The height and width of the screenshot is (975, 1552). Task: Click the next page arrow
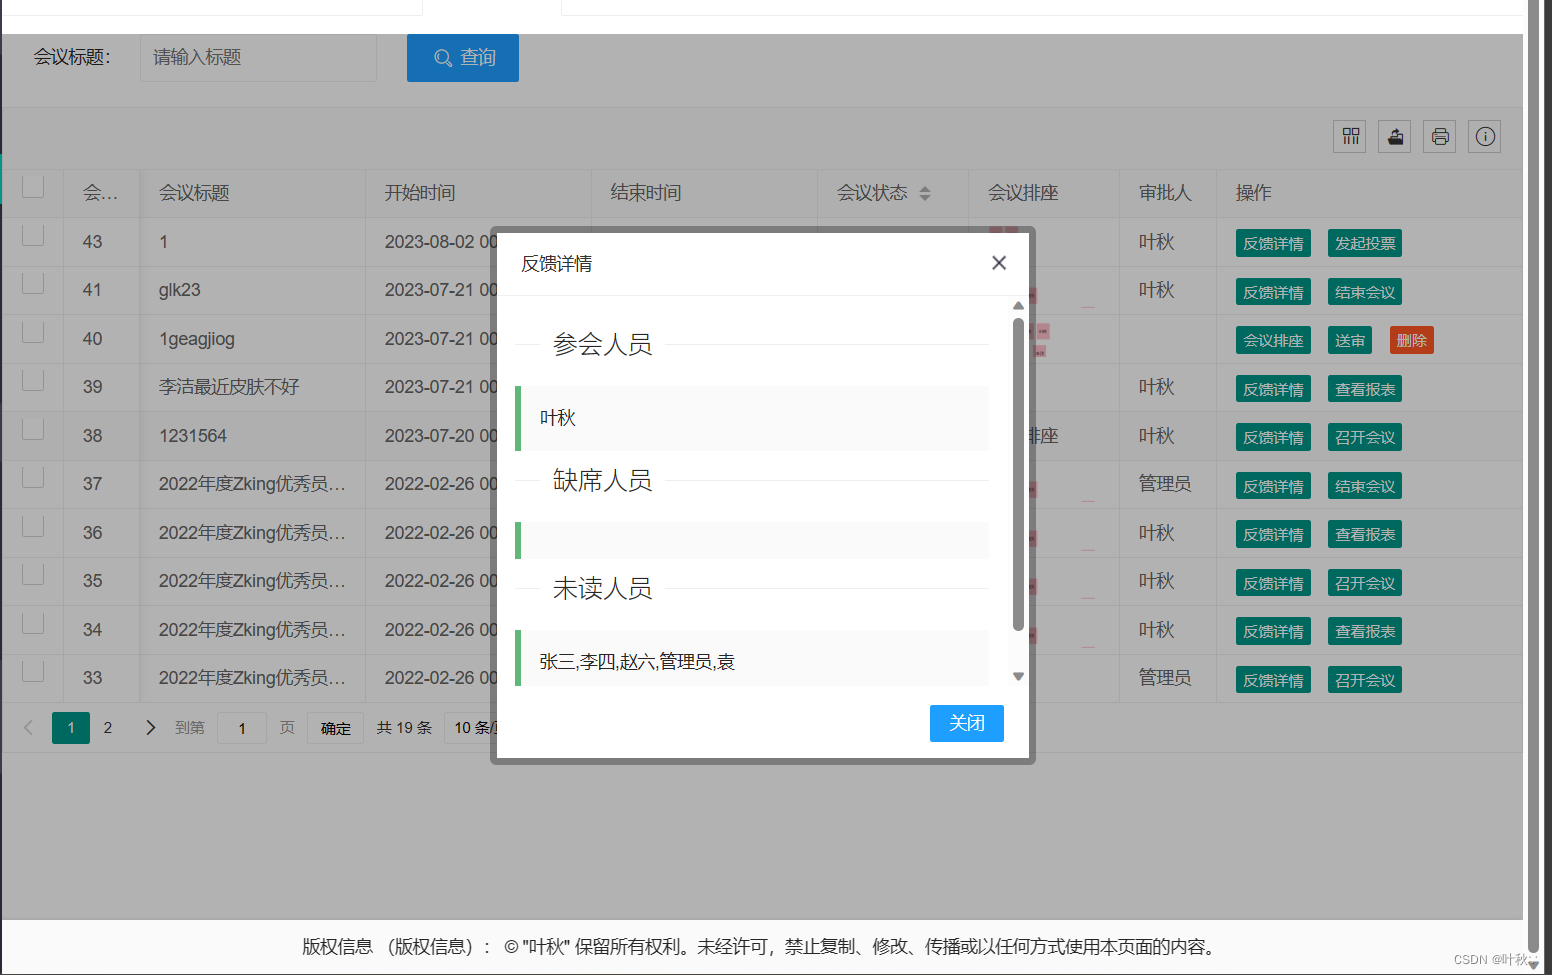pos(150,728)
